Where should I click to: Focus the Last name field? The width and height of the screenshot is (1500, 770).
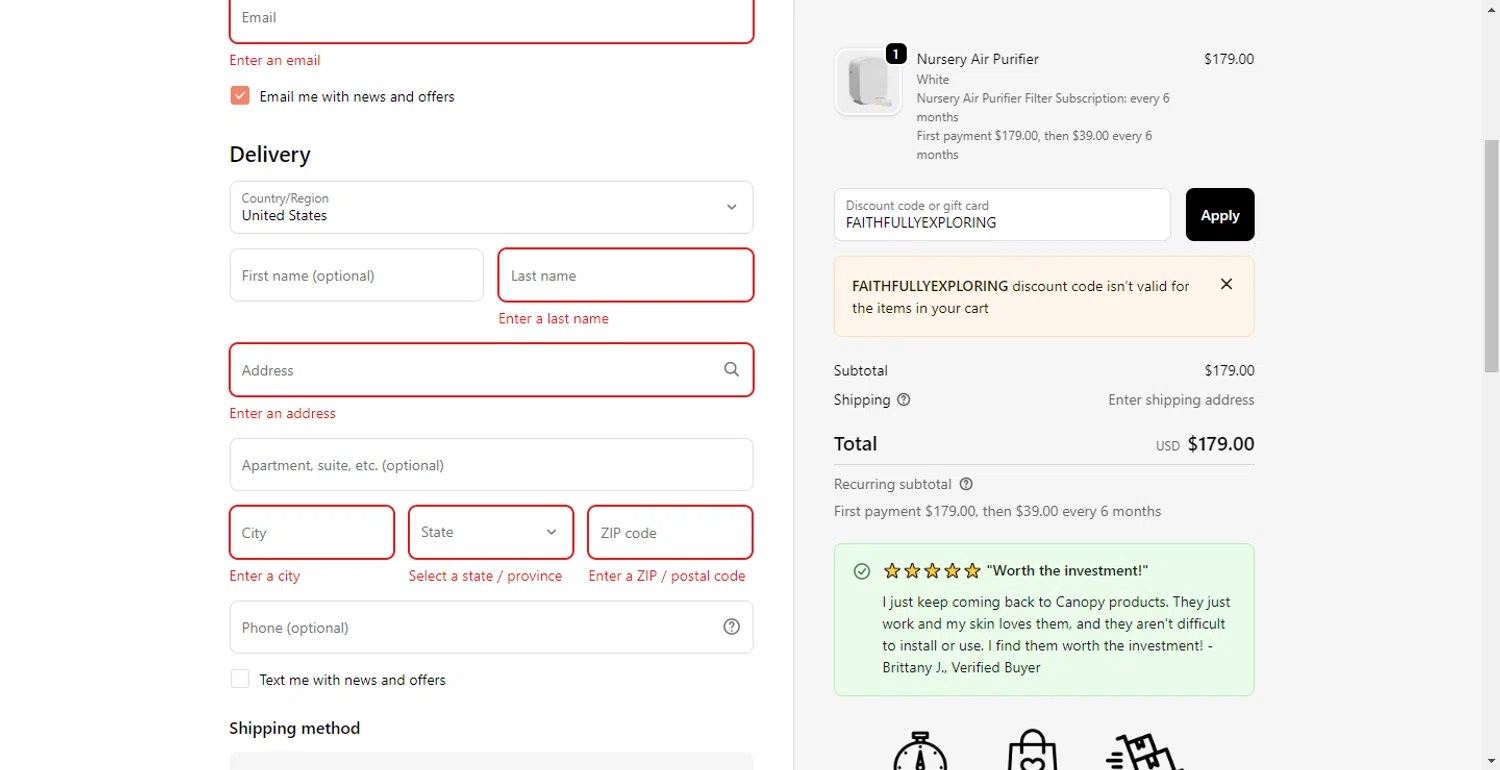625,275
